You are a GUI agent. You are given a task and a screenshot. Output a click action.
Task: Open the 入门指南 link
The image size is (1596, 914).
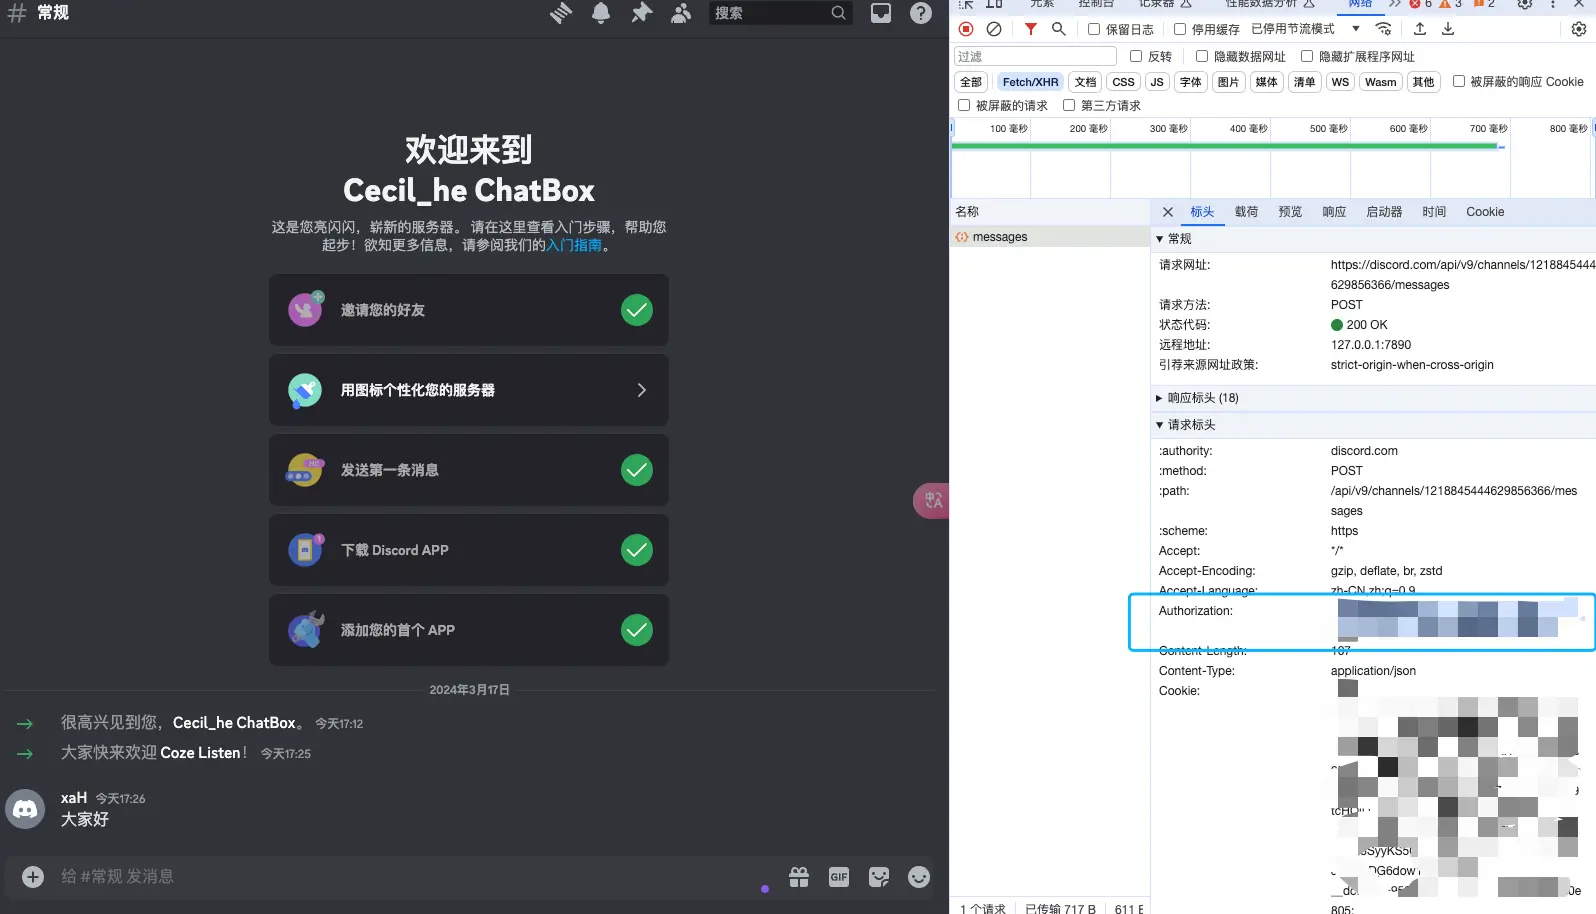click(x=574, y=245)
